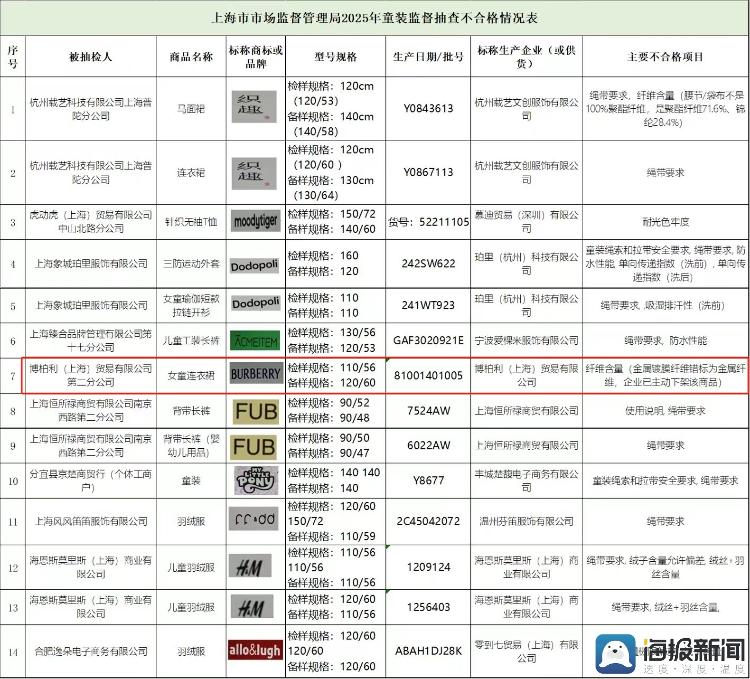Click spec cell 检样规格：140 140 in row 10
The height and width of the screenshot is (679, 750).
(x=334, y=473)
